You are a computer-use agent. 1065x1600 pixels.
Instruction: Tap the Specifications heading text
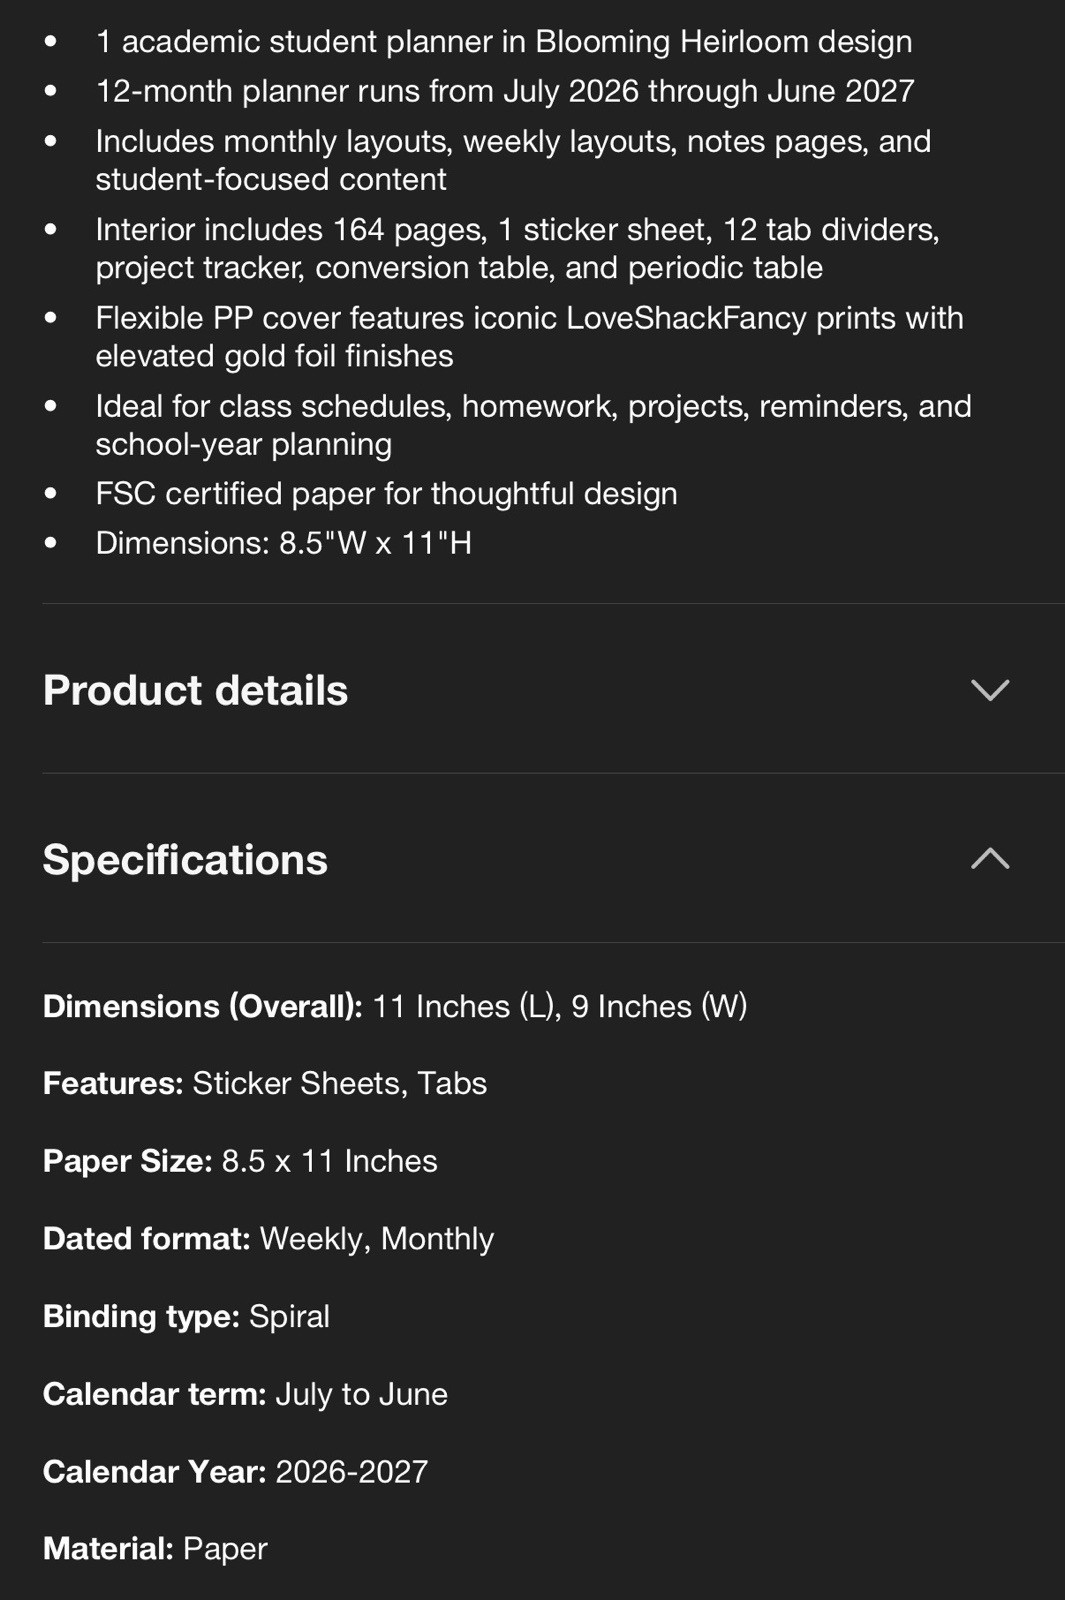pyautogui.click(x=185, y=860)
